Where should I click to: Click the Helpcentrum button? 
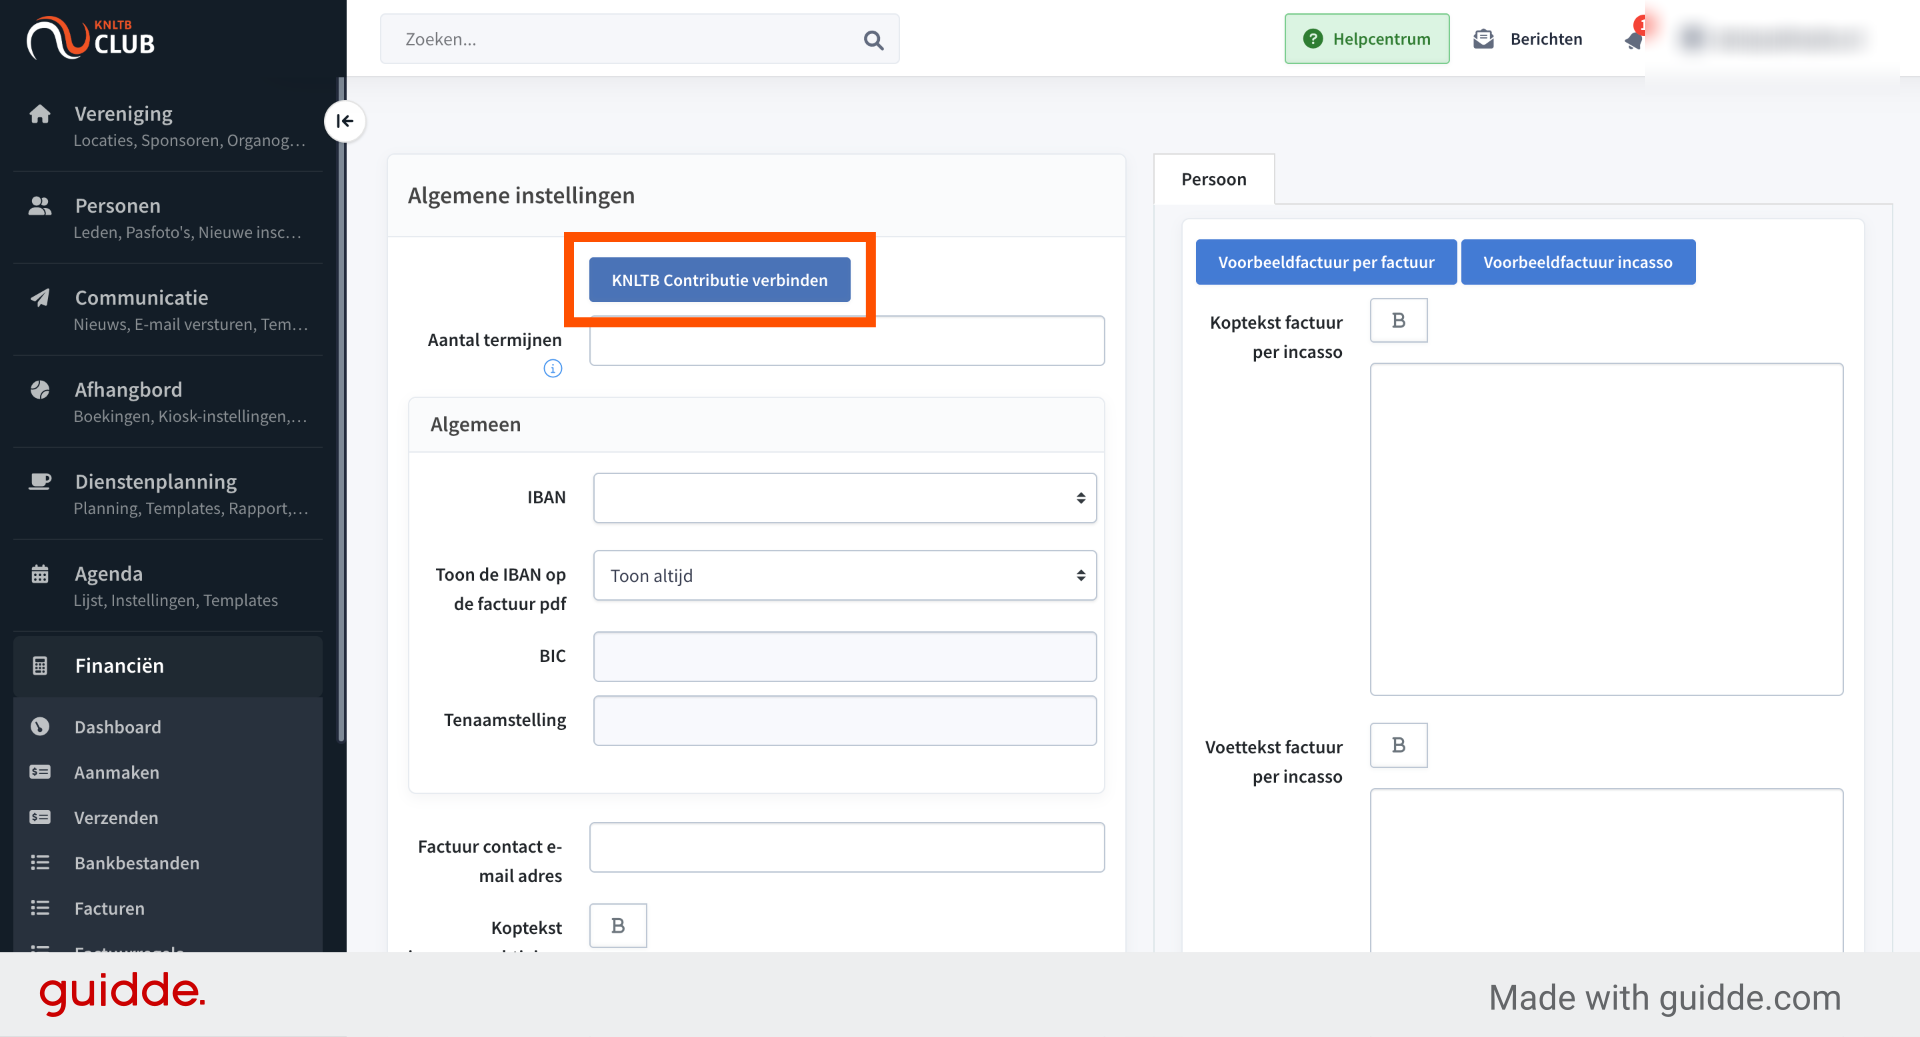1367,39
